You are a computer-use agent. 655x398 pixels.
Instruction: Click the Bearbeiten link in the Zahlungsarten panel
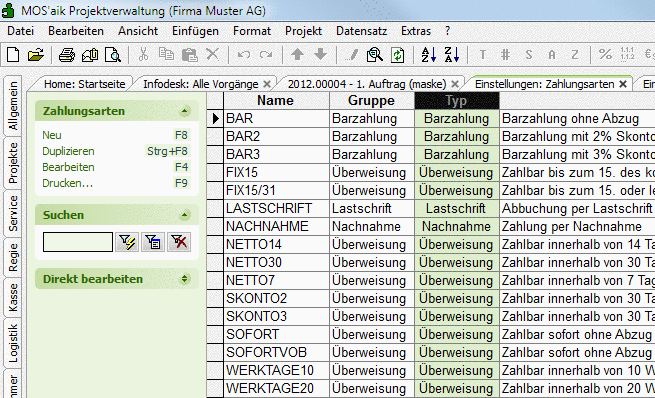point(68,167)
